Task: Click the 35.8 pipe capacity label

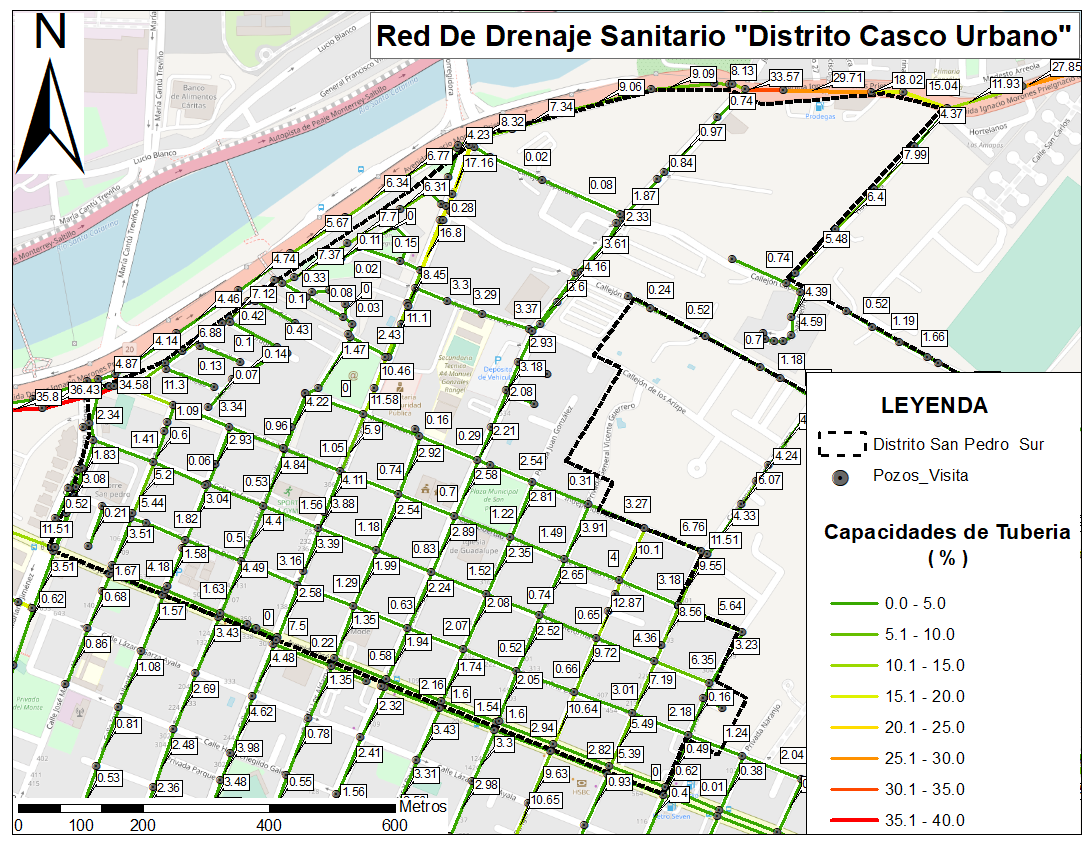Action: [47, 397]
